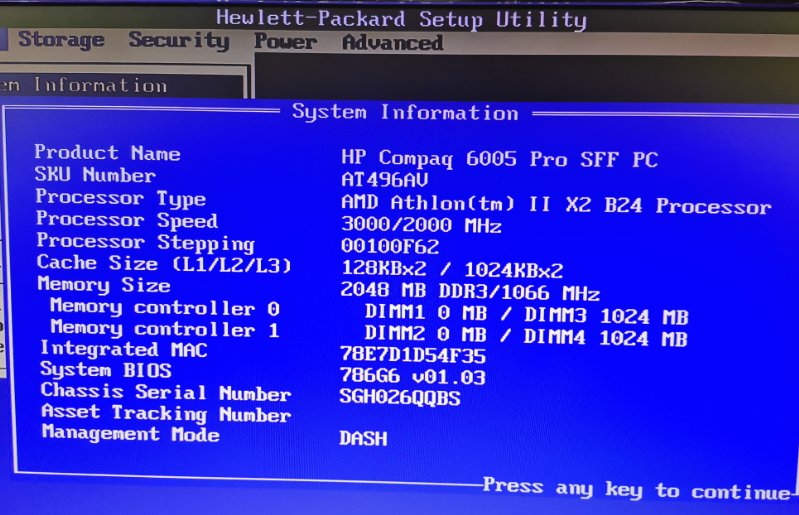Select the 3000/2000 MHz value
Viewport: 799px width, 515px height.
point(421,225)
